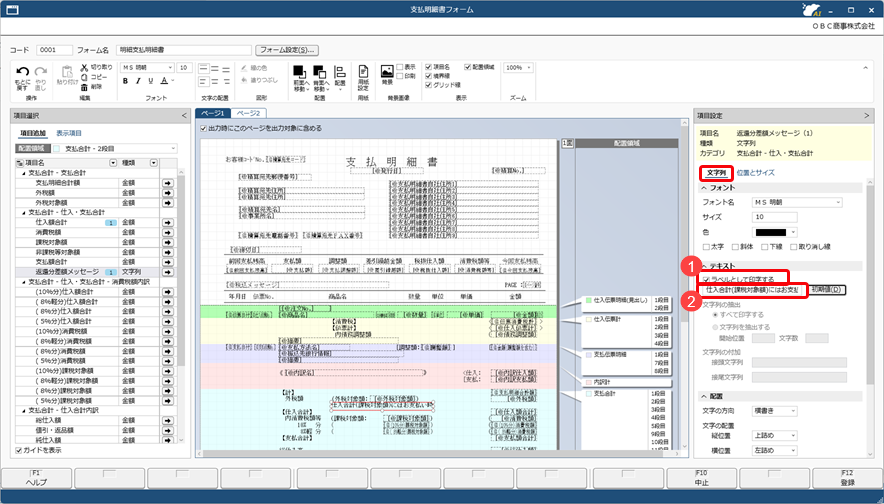Toggle background 印刷 checkbox

400,76
